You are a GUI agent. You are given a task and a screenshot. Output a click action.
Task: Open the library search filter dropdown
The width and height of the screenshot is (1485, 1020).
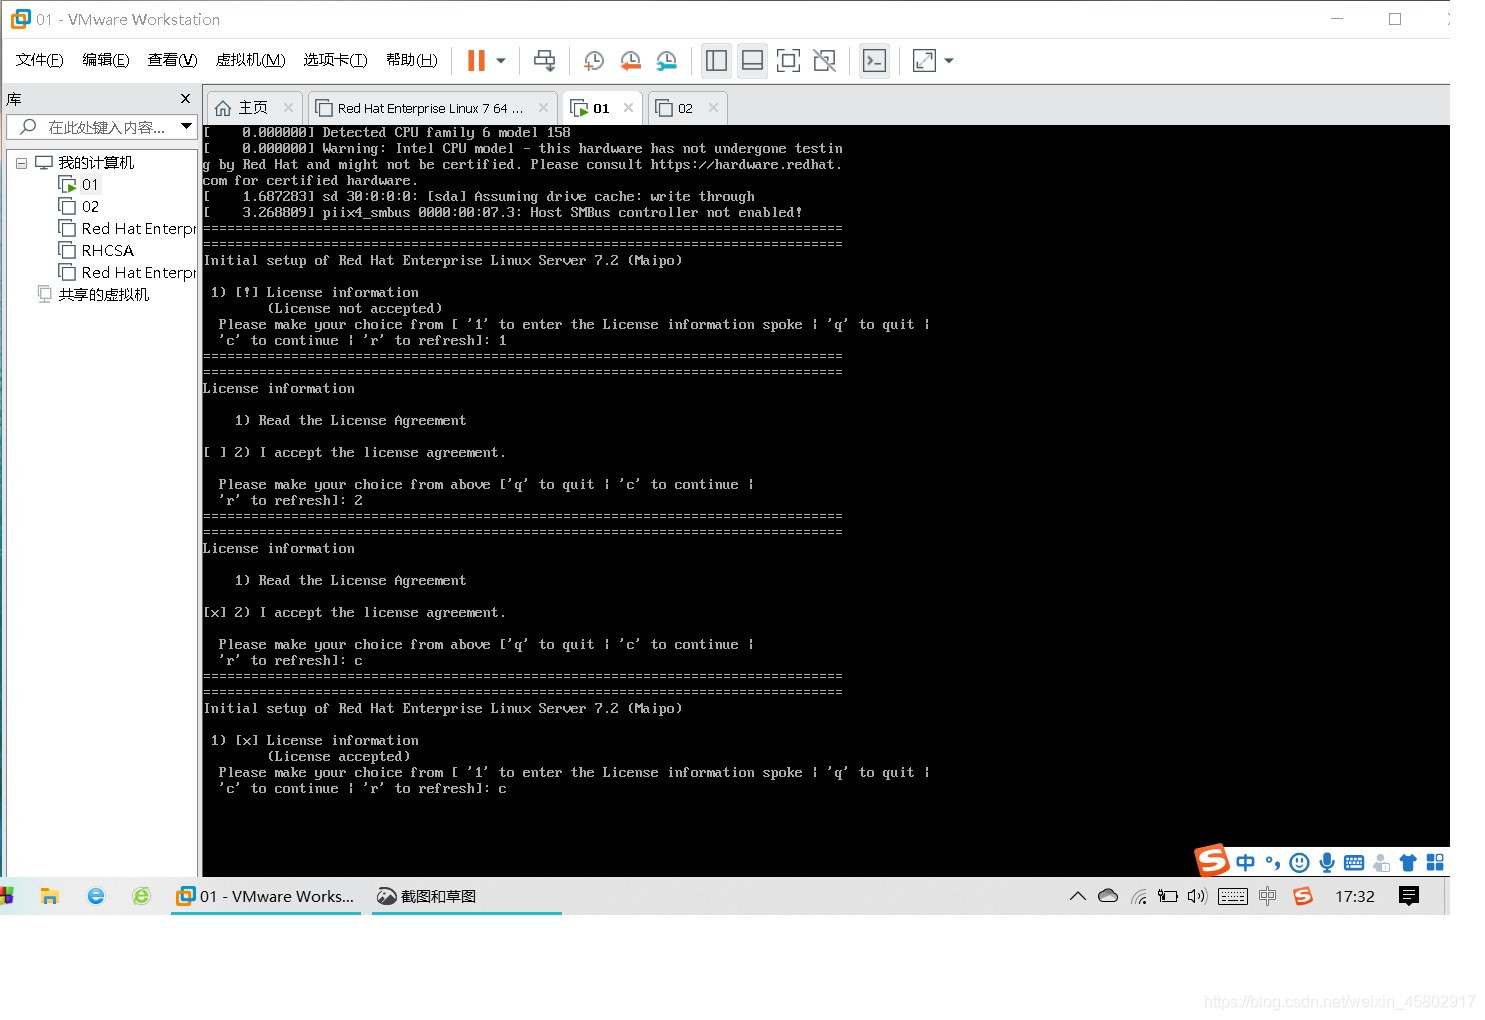coord(186,126)
